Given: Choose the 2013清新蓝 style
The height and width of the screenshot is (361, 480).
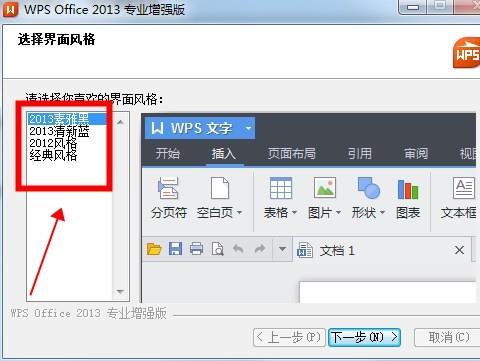Looking at the screenshot, I should point(59,131).
